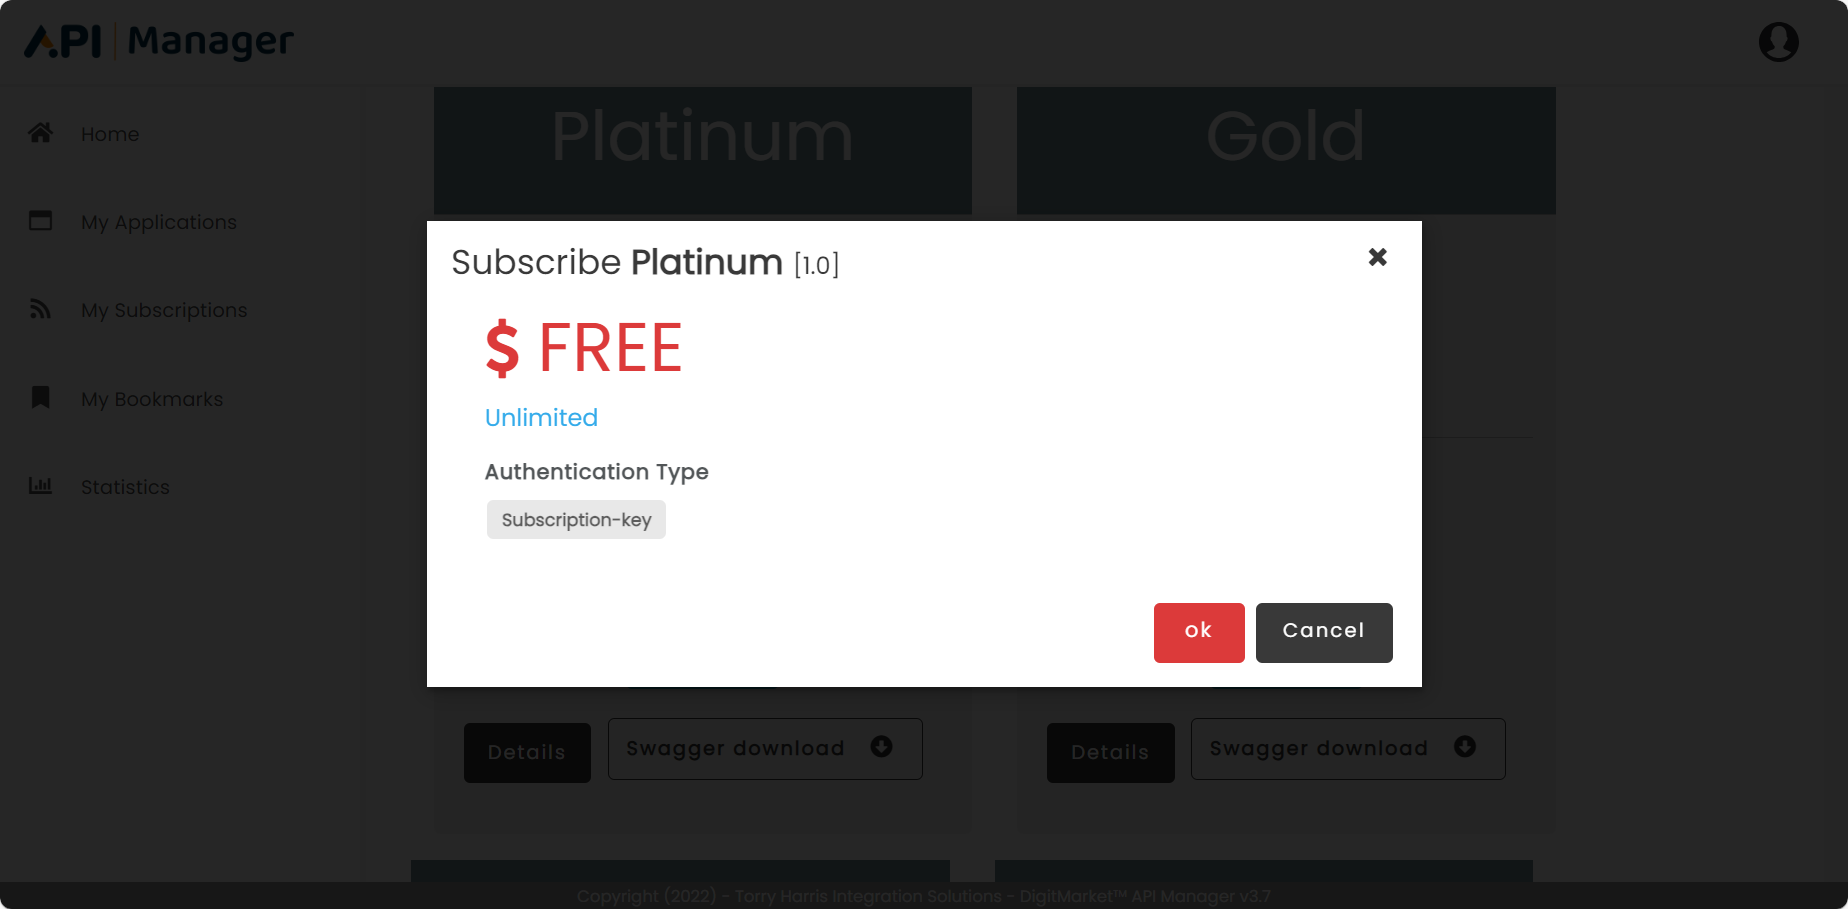Click the download arrow on Gold Swagger button
Image resolution: width=1848 pixels, height=909 pixels.
tap(1465, 747)
